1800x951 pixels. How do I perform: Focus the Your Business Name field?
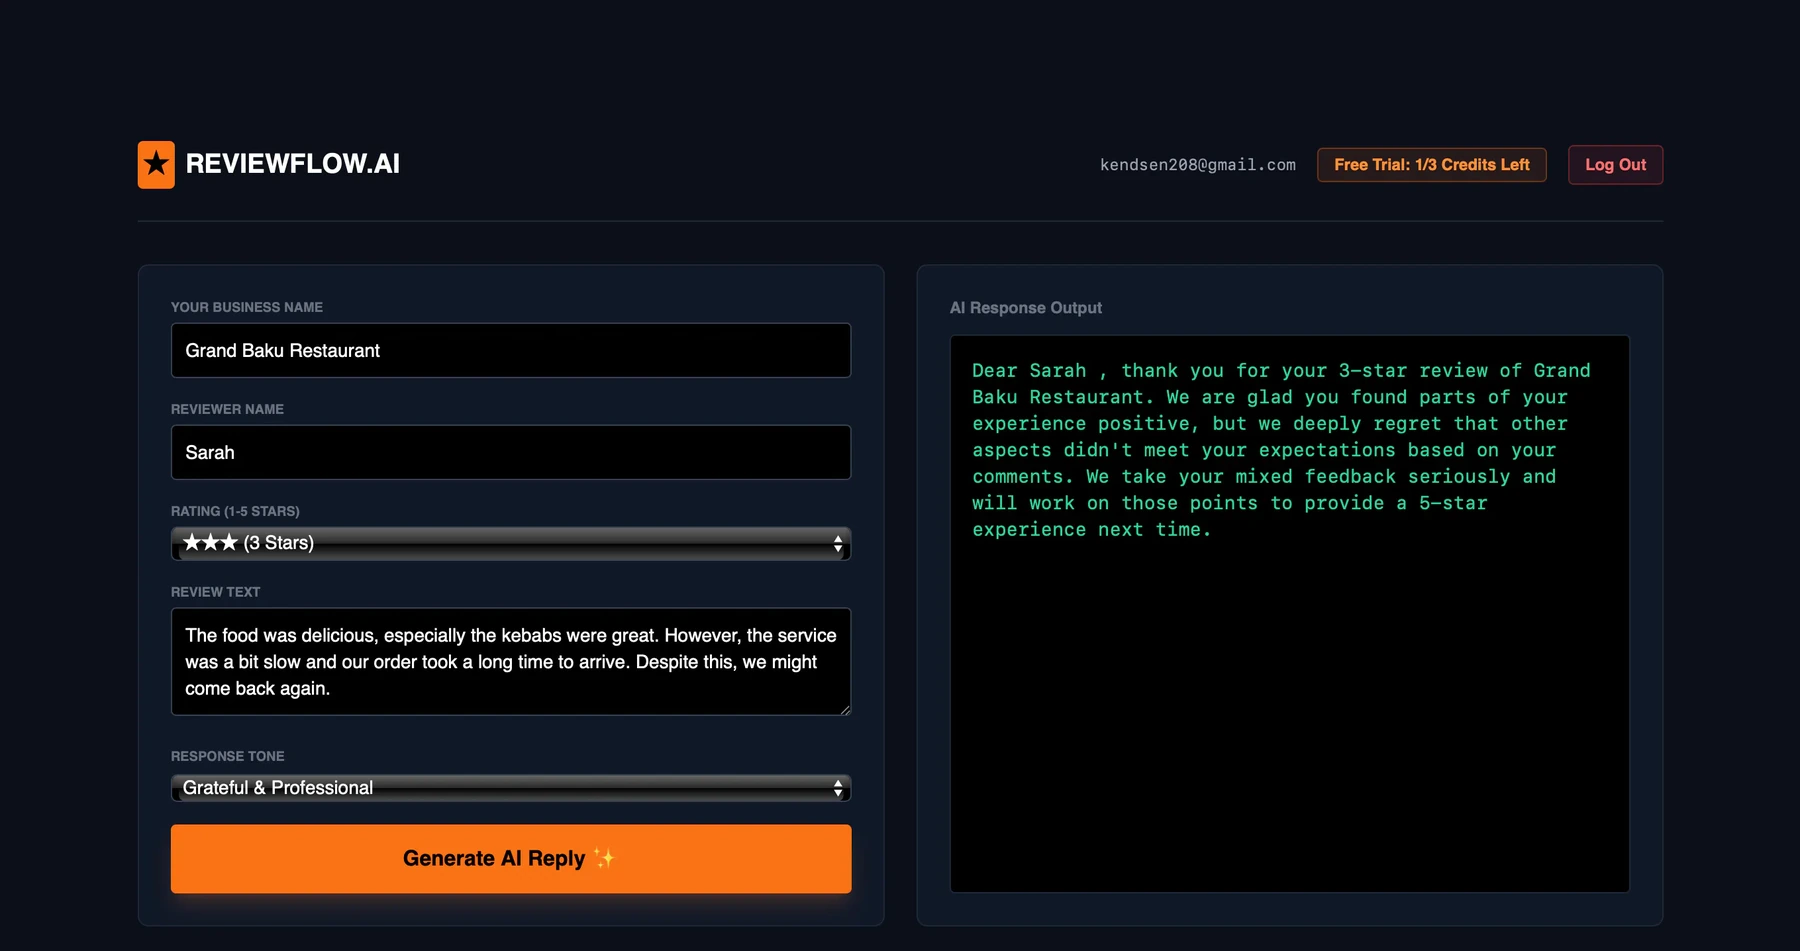(511, 350)
